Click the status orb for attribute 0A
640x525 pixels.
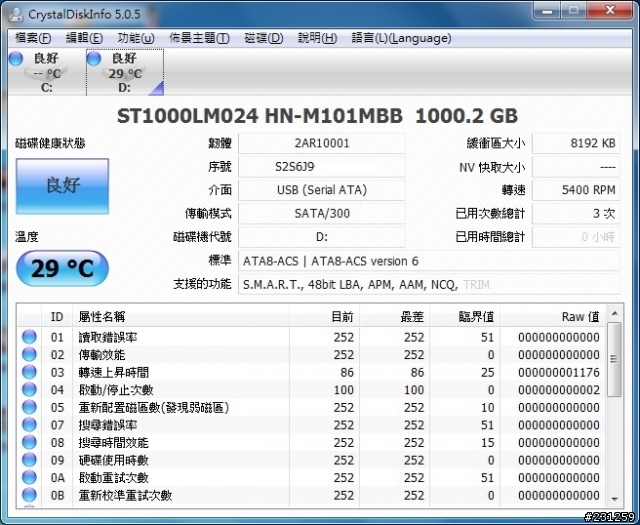tap(29, 477)
